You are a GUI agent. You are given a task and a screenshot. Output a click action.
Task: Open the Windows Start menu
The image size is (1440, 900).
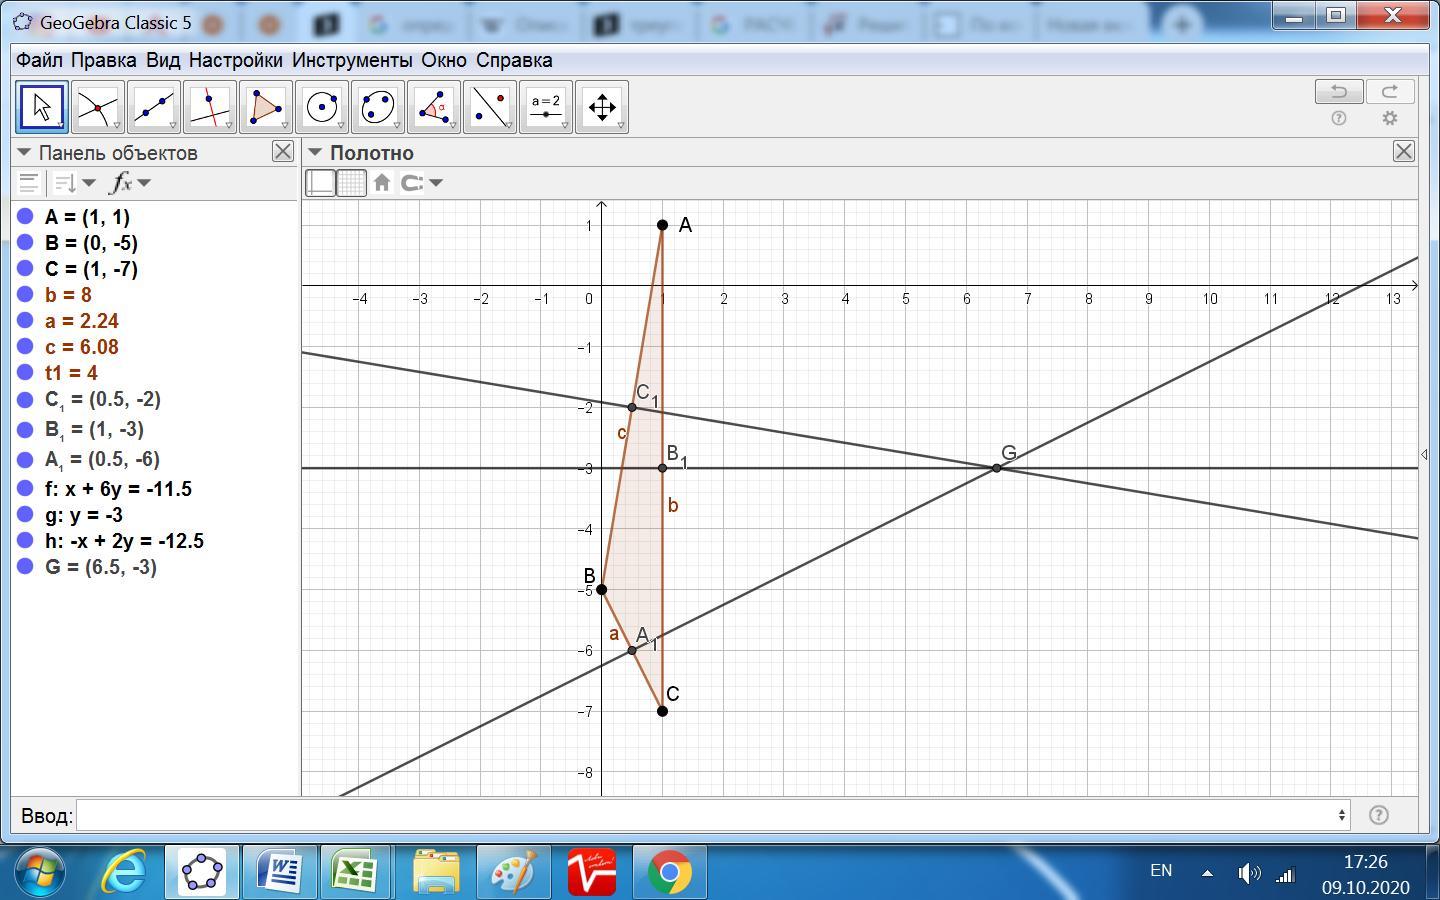(42, 872)
